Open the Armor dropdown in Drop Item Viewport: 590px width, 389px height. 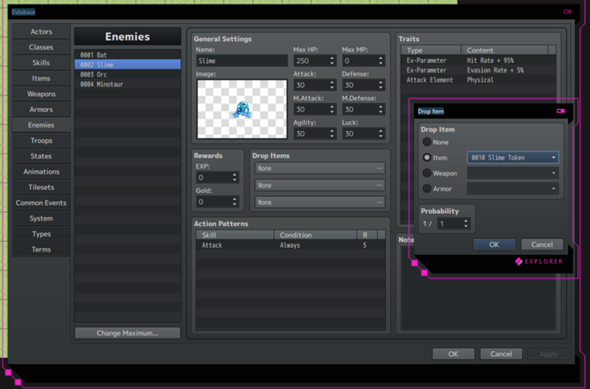click(513, 188)
